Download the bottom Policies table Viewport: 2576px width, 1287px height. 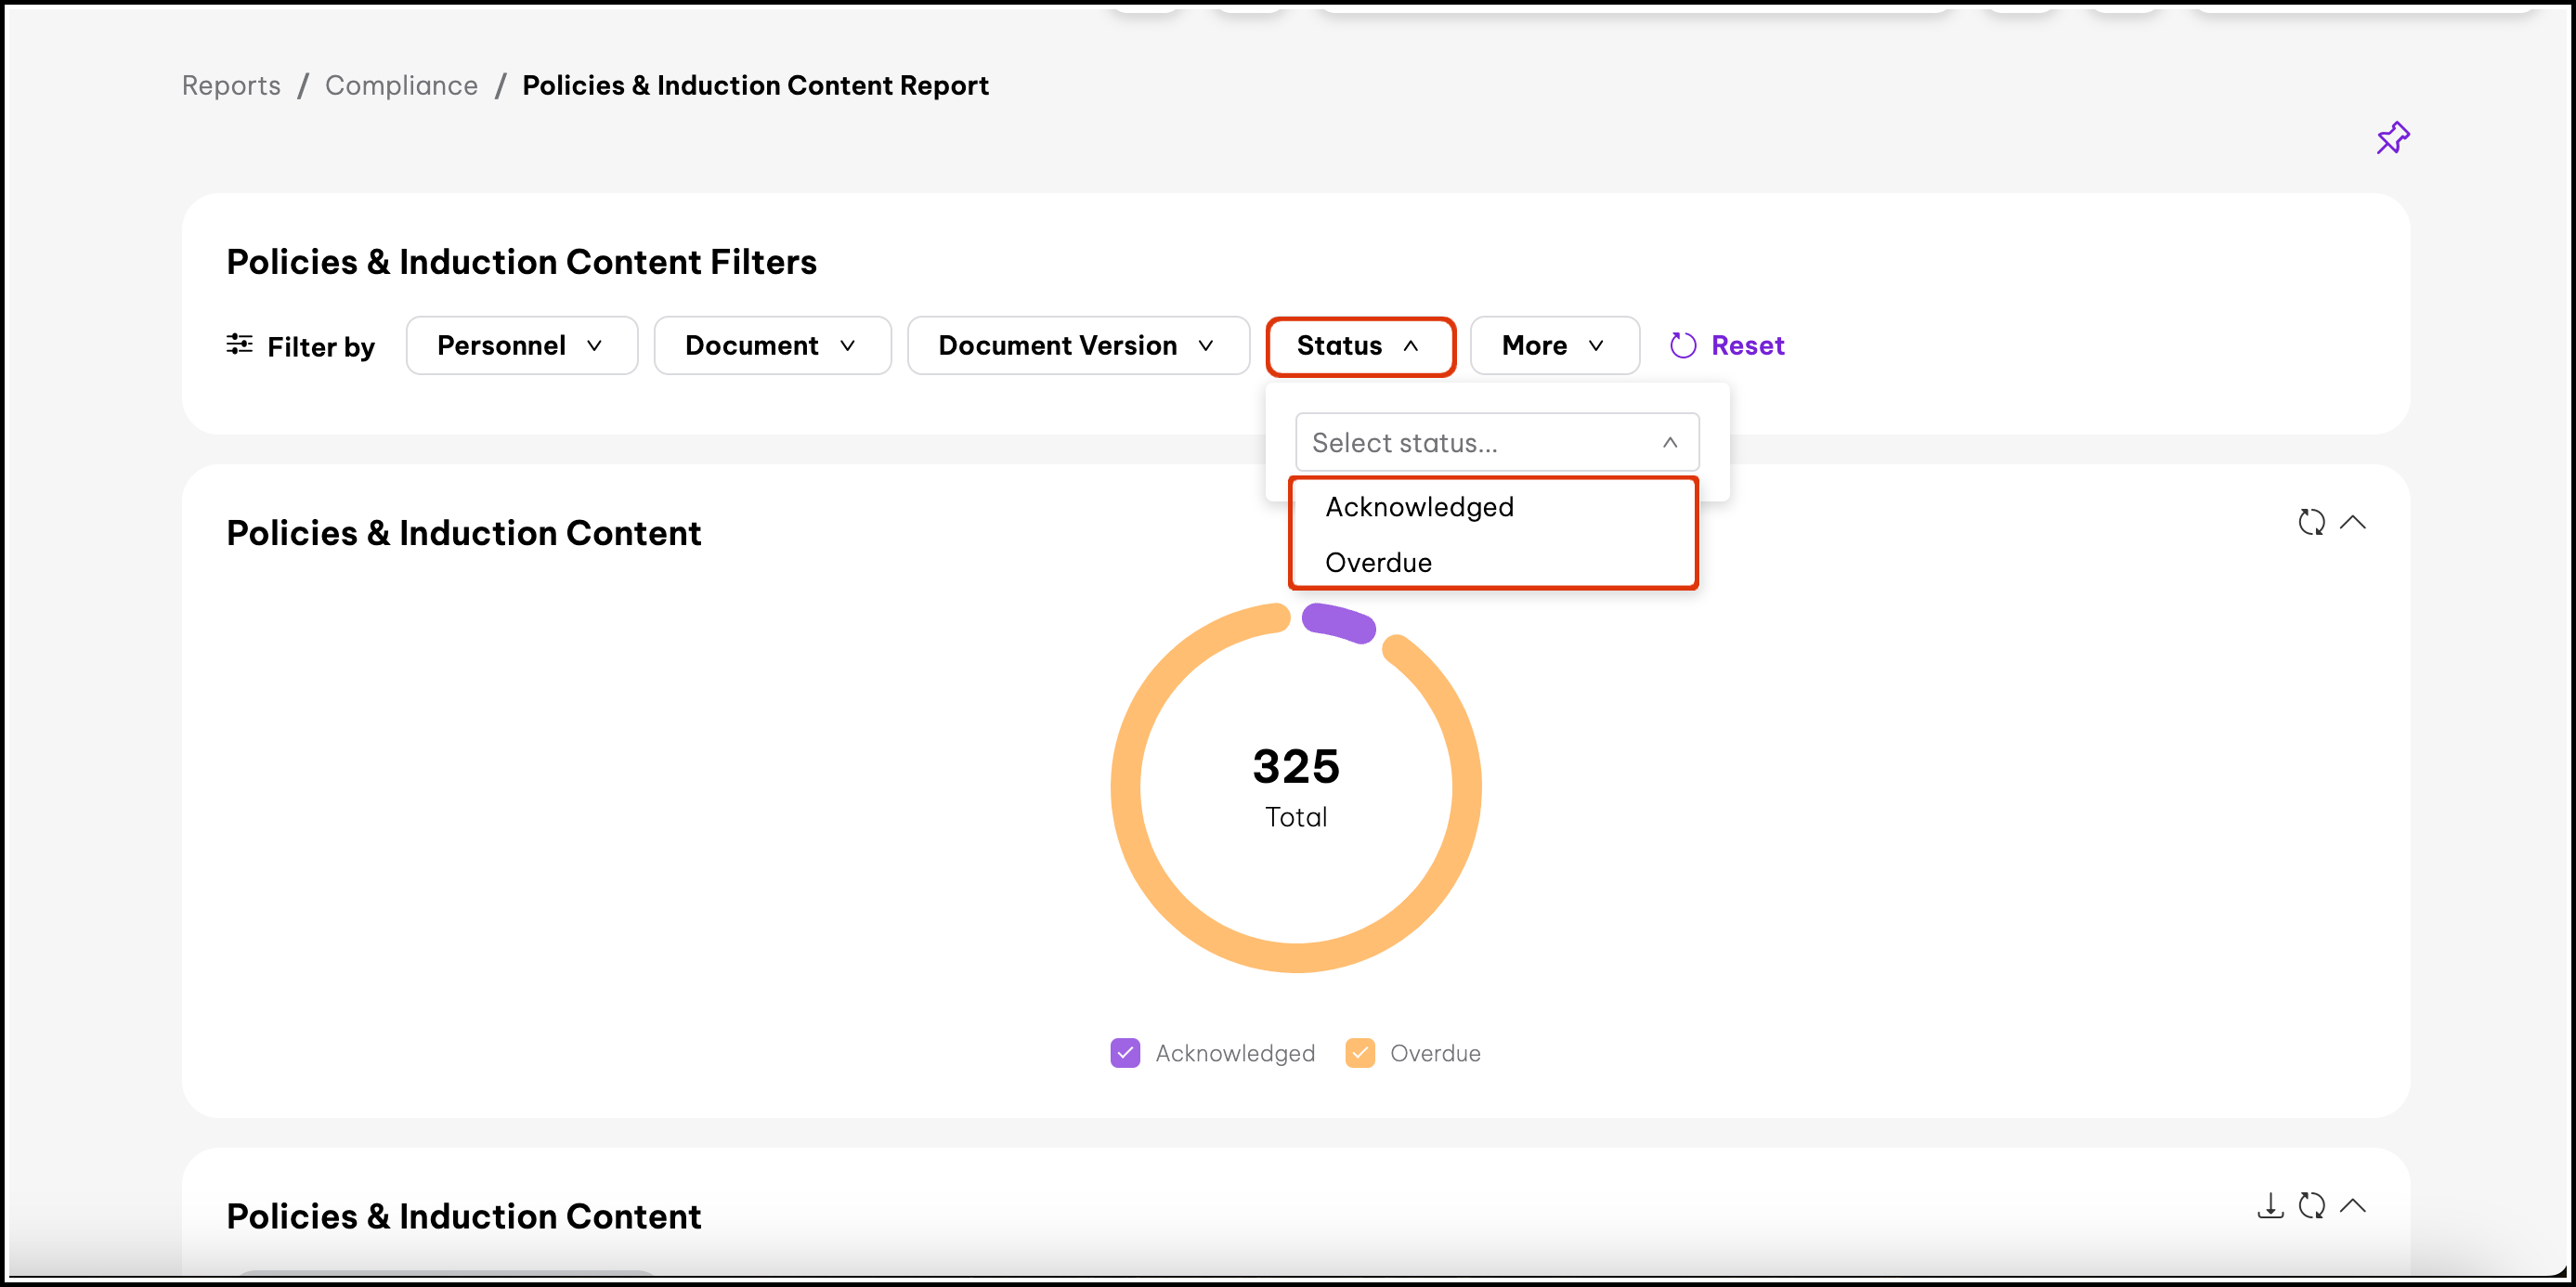[2270, 1205]
